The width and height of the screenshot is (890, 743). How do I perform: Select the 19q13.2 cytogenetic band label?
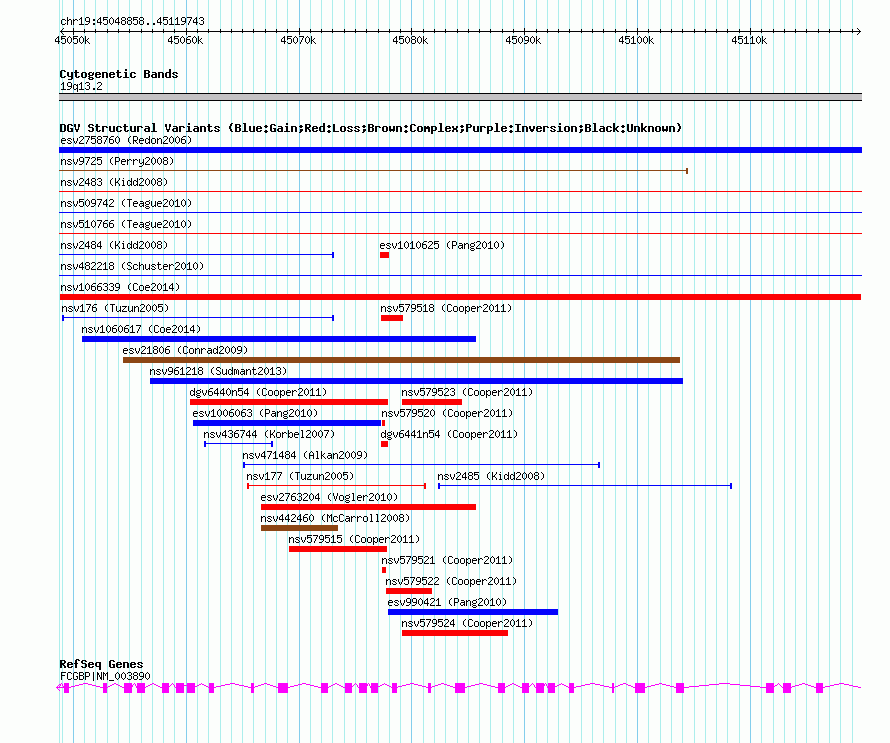pos(81,86)
